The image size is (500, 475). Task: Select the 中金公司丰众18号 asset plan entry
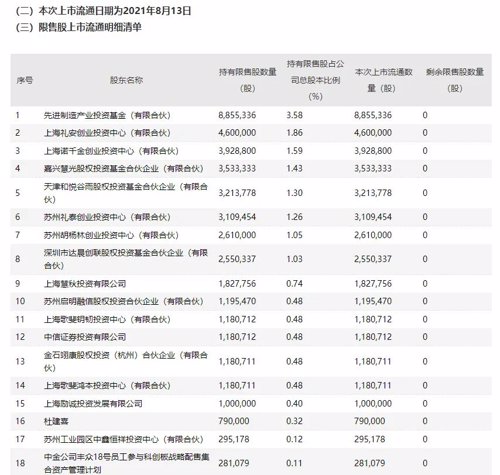[126, 463]
